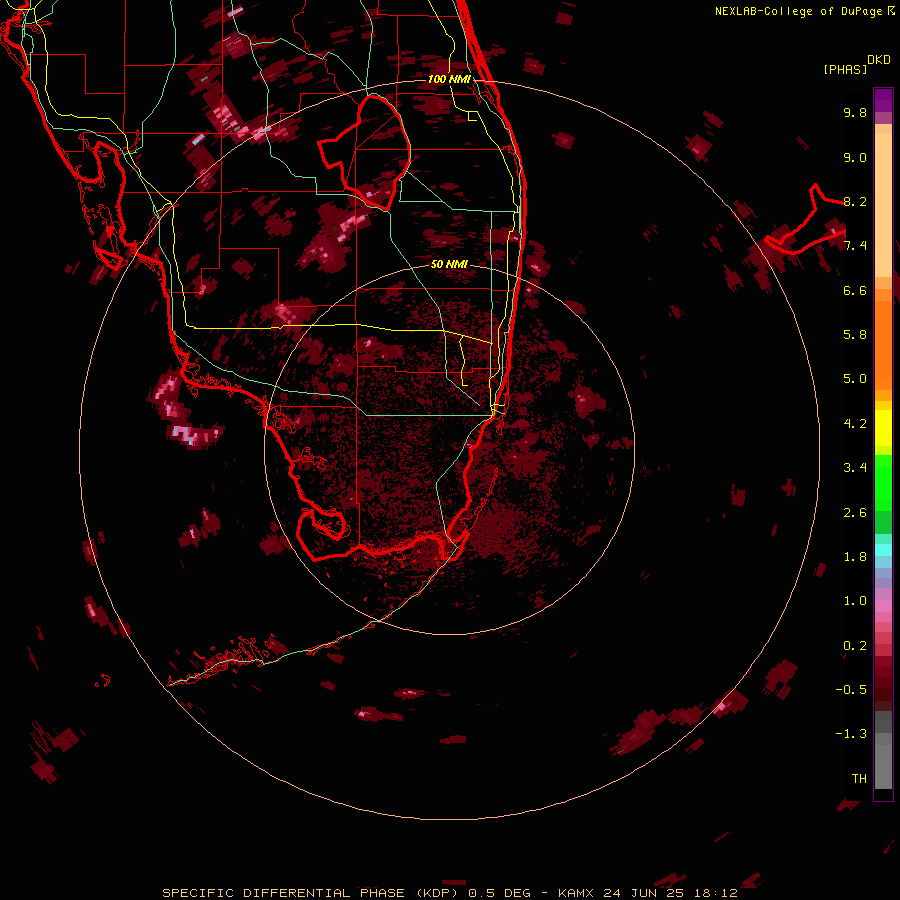Select the bright green segment of the color bar
This screenshot has width=900, height=900.
pyautogui.click(x=883, y=482)
